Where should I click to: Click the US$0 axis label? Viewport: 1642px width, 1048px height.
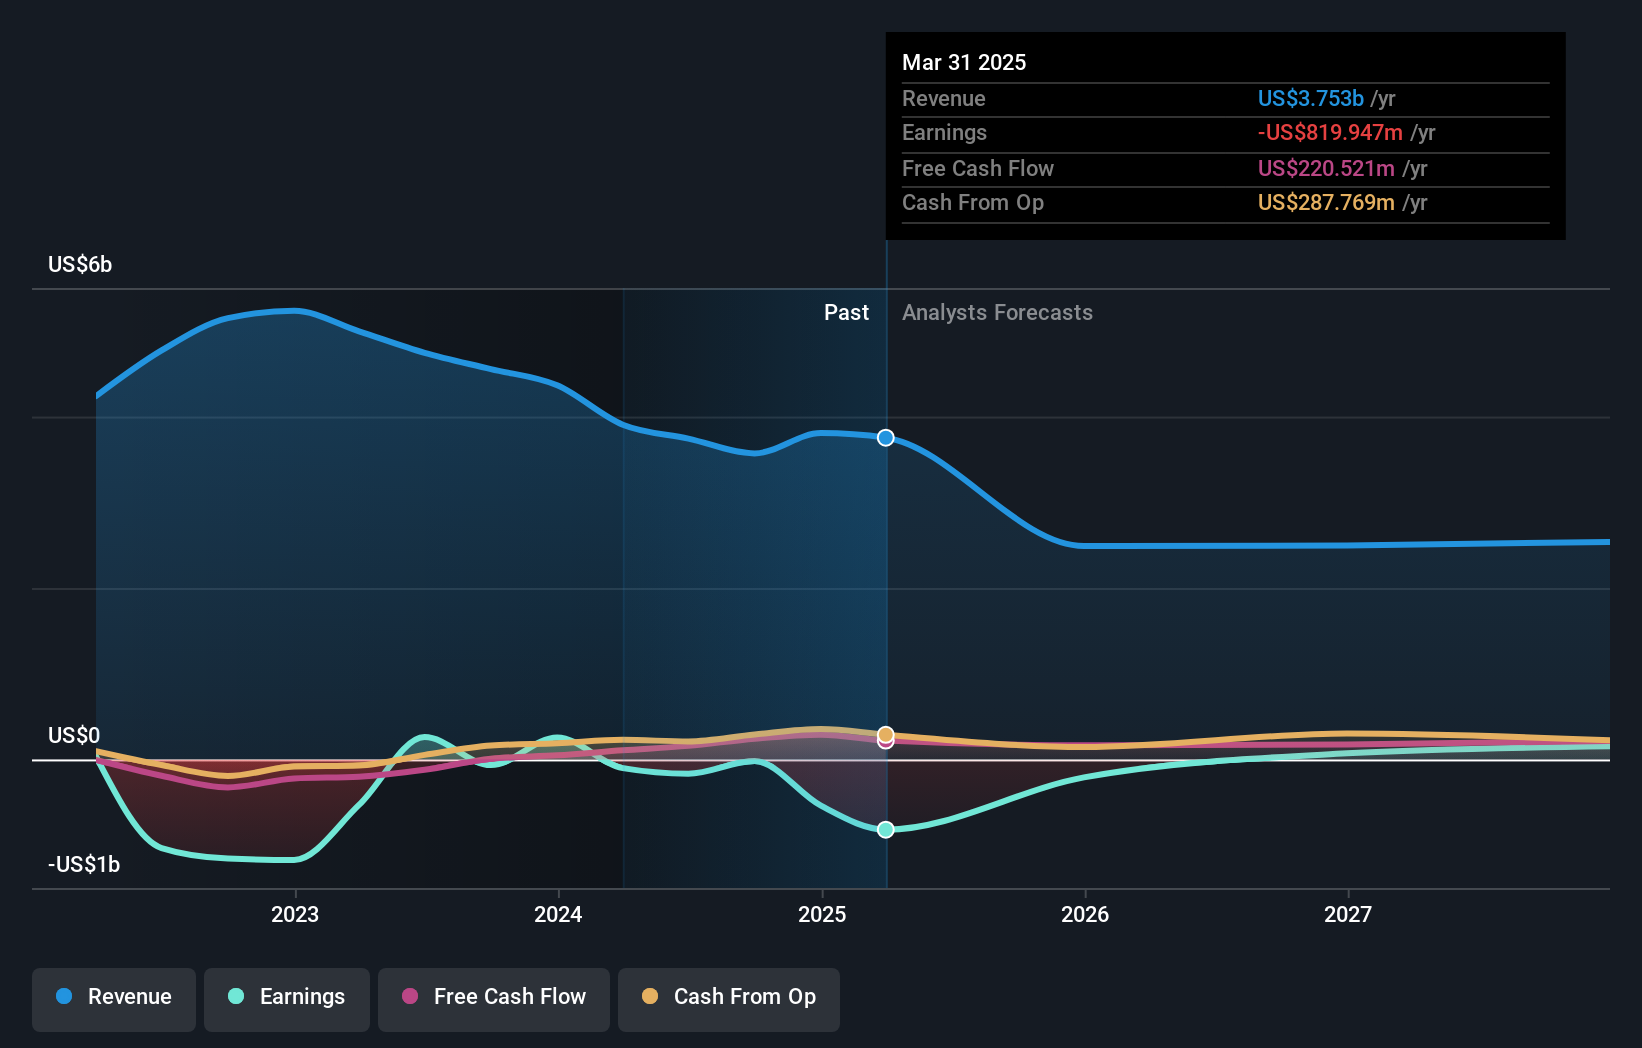[74, 735]
